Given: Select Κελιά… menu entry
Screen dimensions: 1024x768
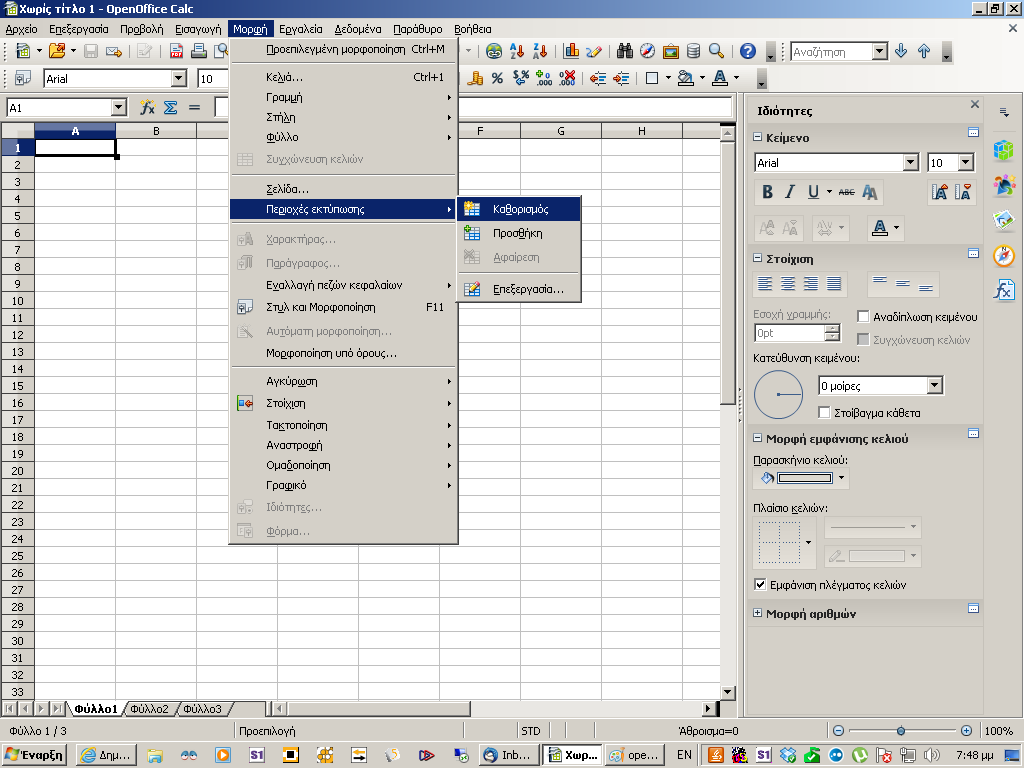Looking at the screenshot, I should coord(344,77).
